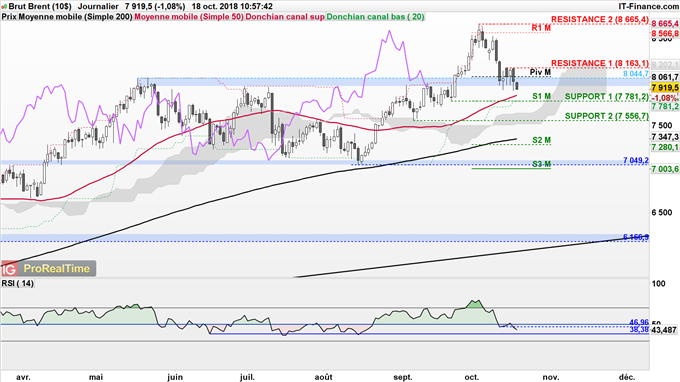Screen dimensions: 680x382
Task: Click the Brut Brent (10$) instrument title
Action: pyautogui.click(x=40, y=7)
